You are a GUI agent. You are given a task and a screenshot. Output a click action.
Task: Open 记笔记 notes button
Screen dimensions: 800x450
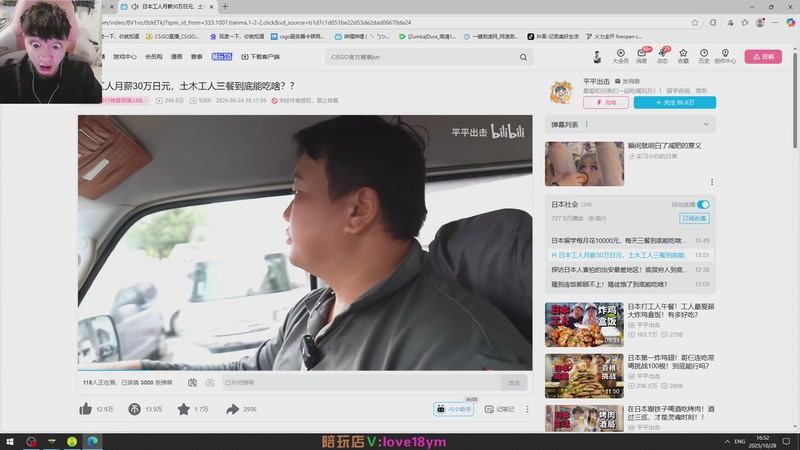coord(499,409)
